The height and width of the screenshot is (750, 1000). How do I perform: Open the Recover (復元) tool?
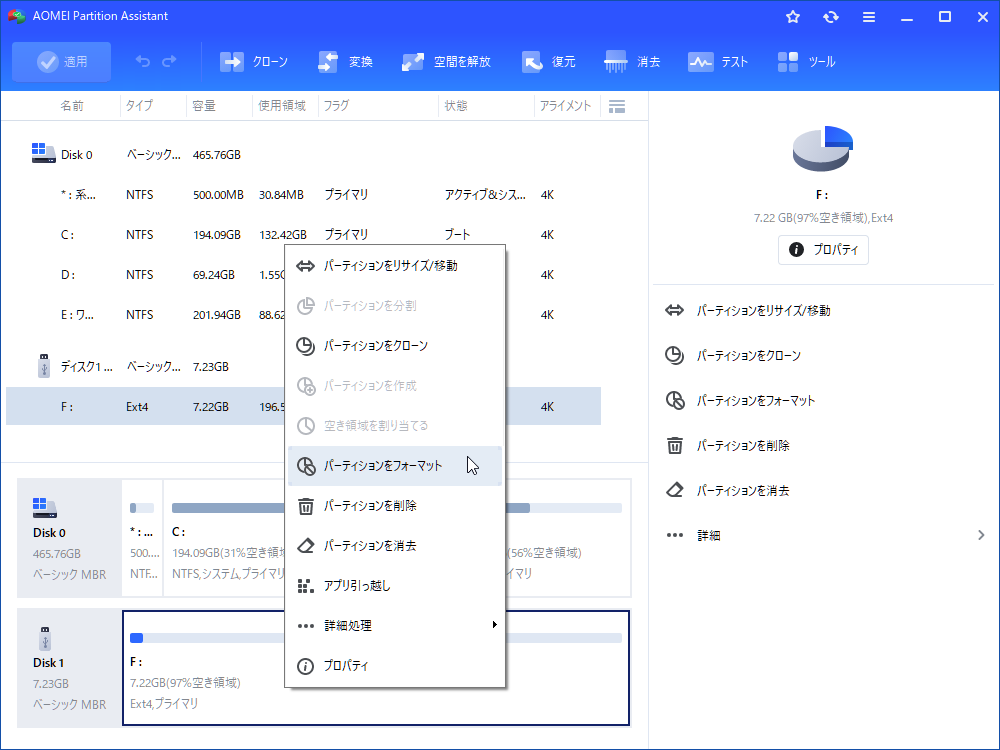532,62
